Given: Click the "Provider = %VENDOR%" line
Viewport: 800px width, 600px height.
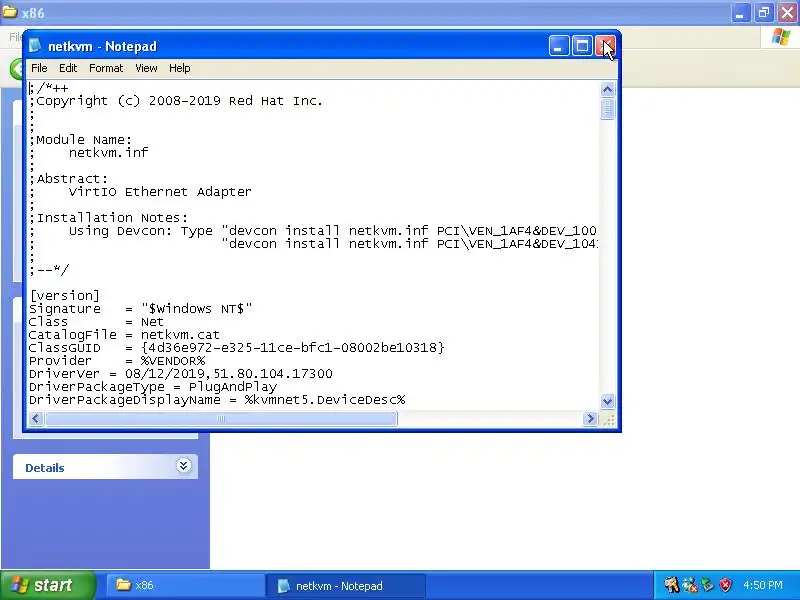Looking at the screenshot, I should (x=117, y=361).
